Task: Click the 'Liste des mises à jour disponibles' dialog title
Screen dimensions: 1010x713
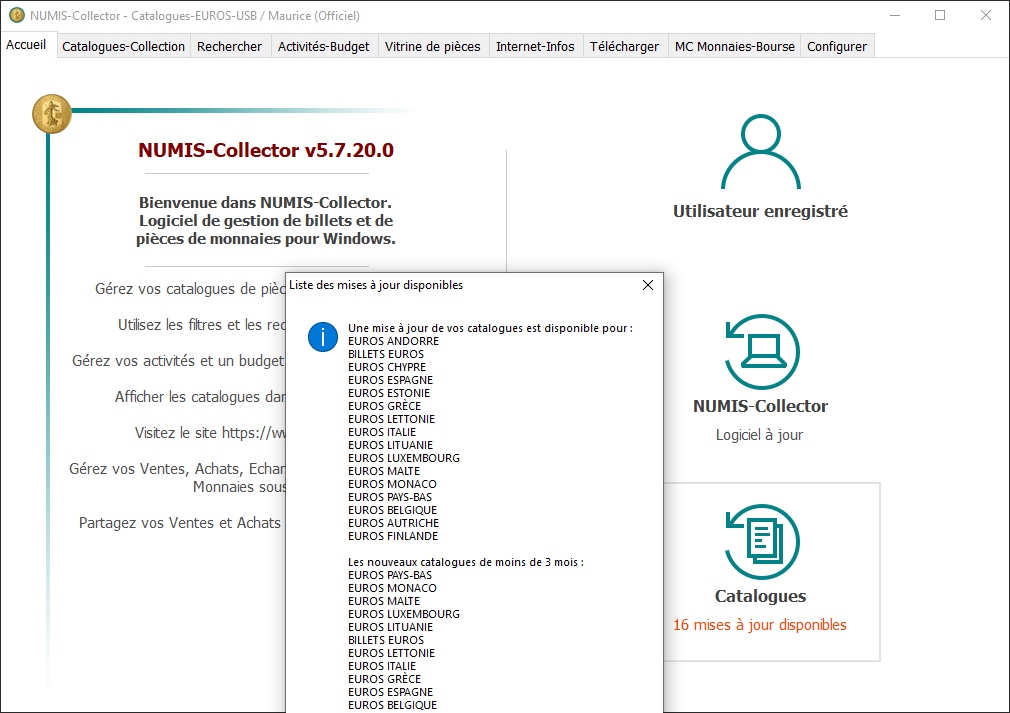Action: click(376, 285)
